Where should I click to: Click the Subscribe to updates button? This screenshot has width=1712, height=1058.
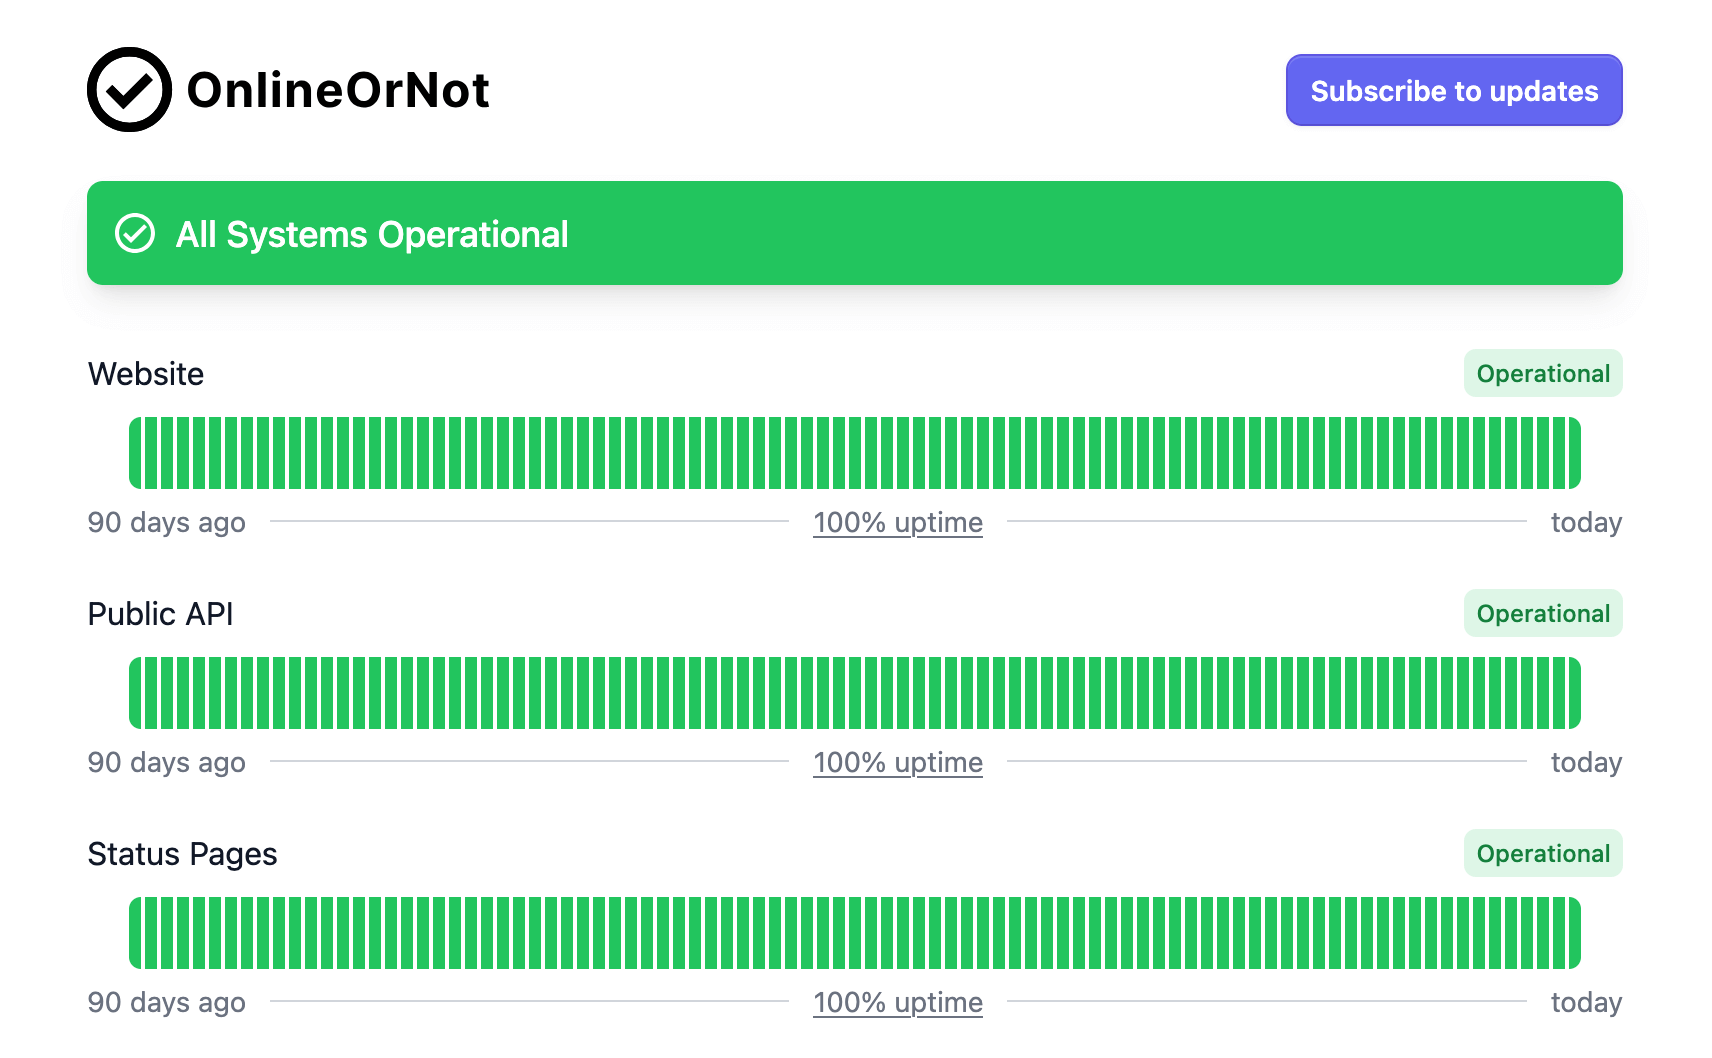(1454, 90)
